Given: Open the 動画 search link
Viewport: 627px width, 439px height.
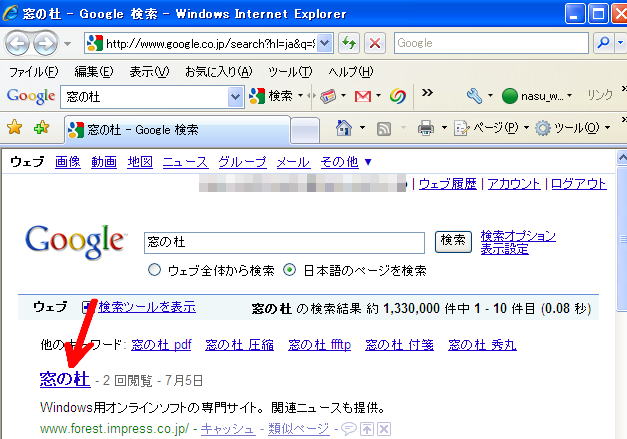Looking at the screenshot, I should point(104,162).
